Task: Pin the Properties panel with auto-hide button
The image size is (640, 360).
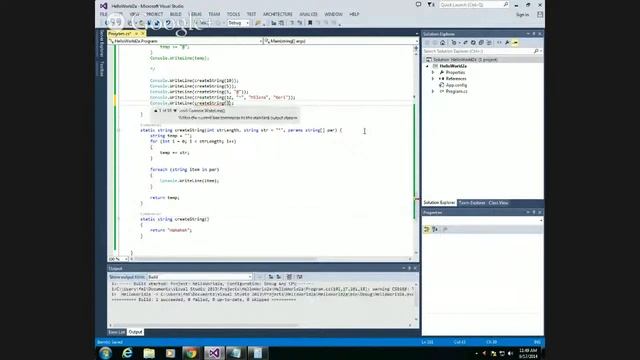Action: tap(534, 212)
